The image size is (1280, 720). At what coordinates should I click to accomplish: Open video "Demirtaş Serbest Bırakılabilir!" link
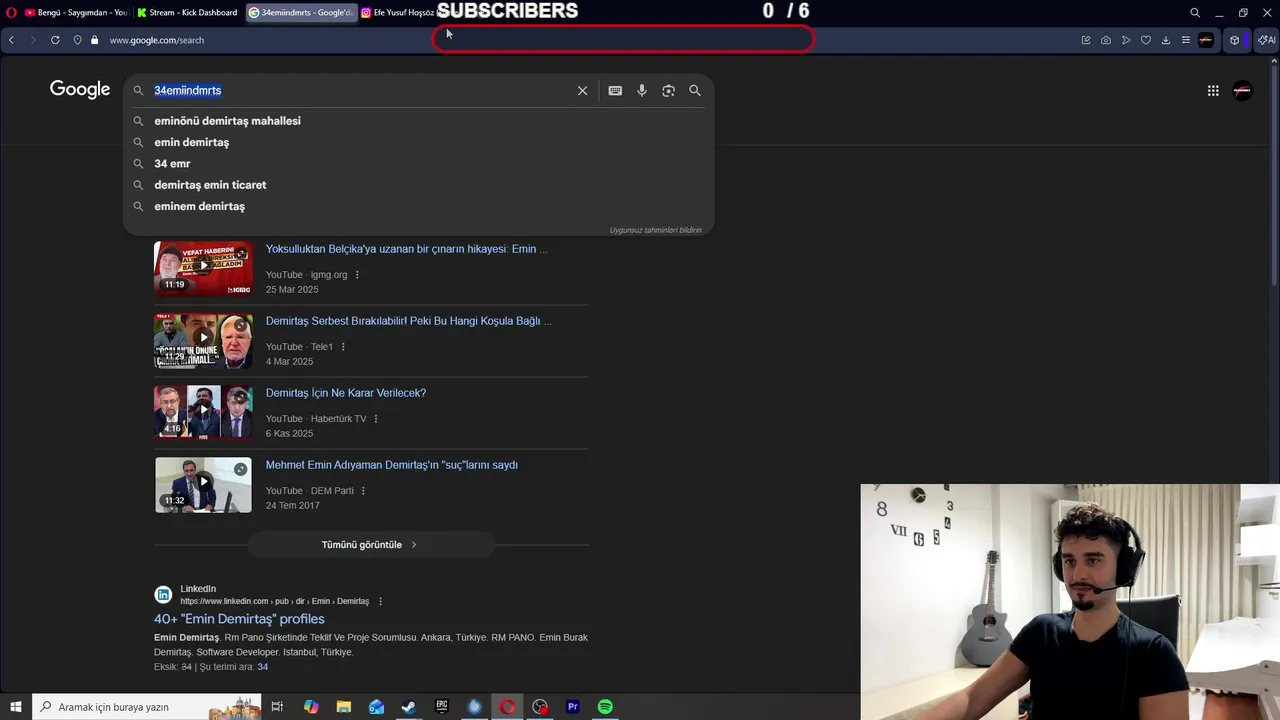[408, 321]
